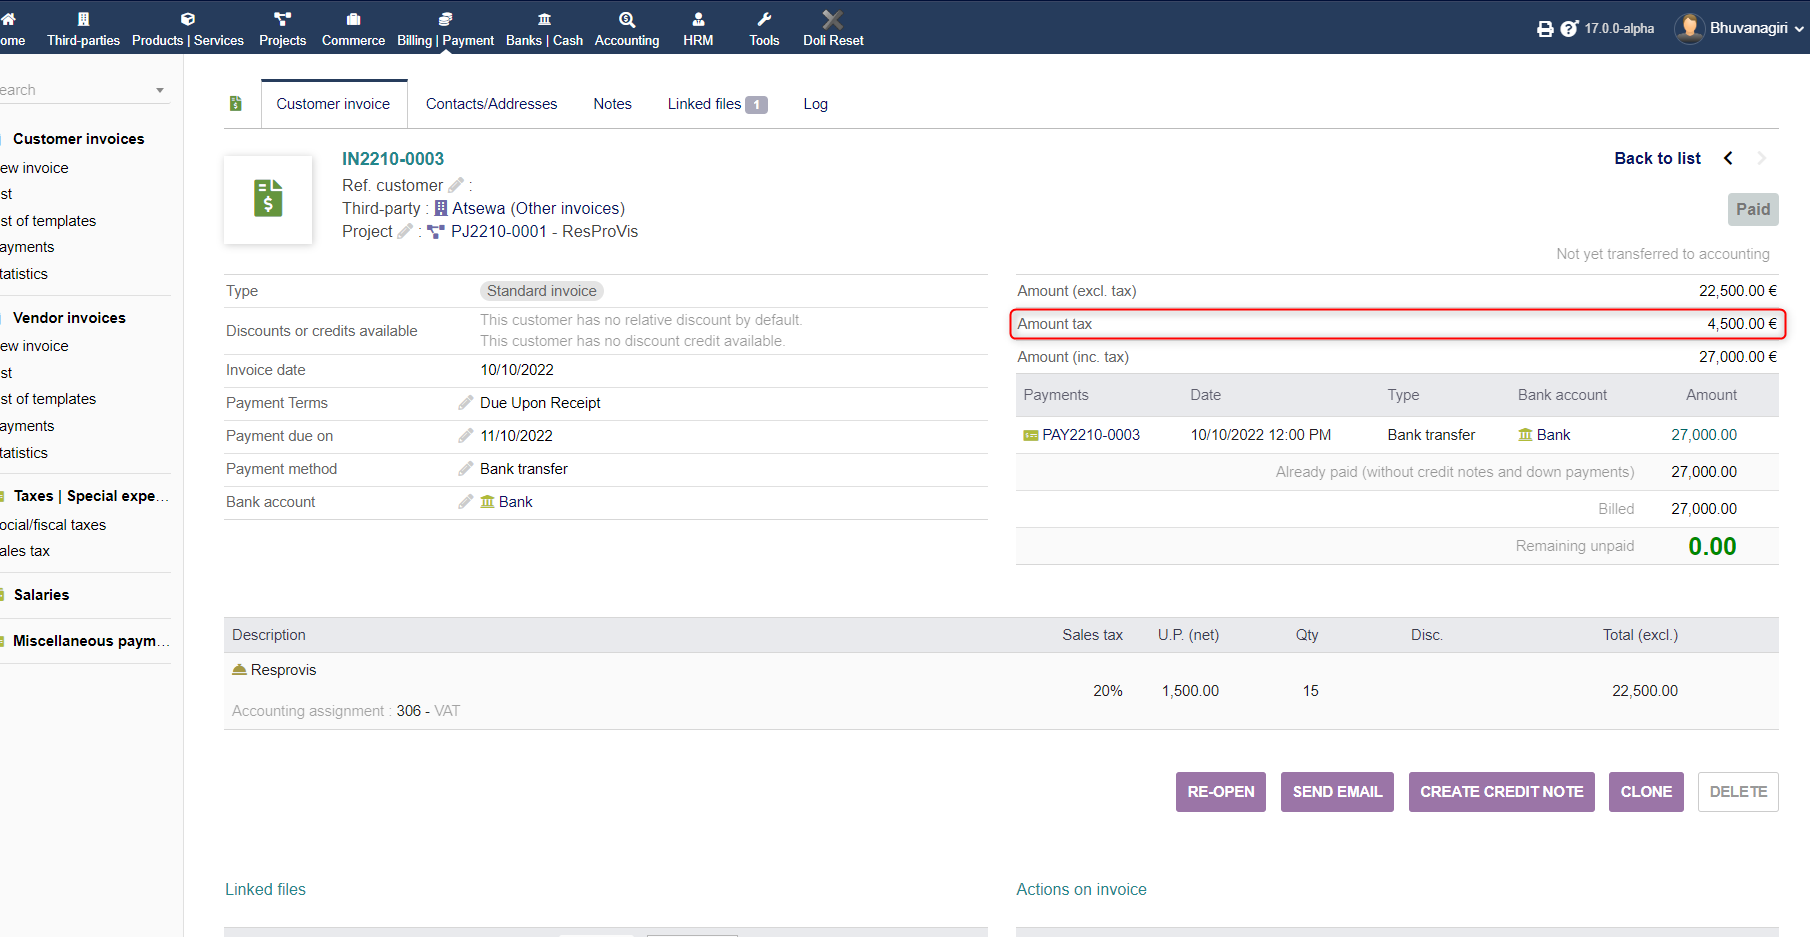Edit Payment Terms using the pencil icon
The width and height of the screenshot is (1810, 937).
tap(465, 402)
